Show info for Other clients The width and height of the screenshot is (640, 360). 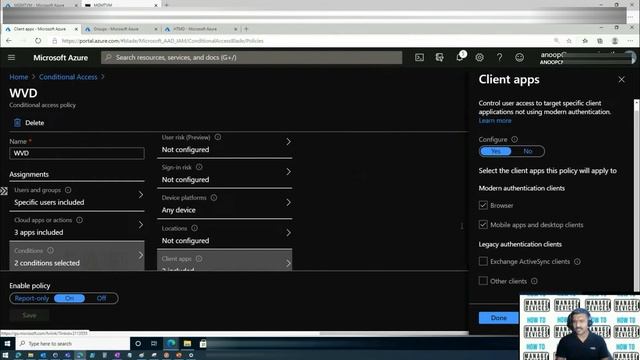pyautogui.click(x=534, y=281)
